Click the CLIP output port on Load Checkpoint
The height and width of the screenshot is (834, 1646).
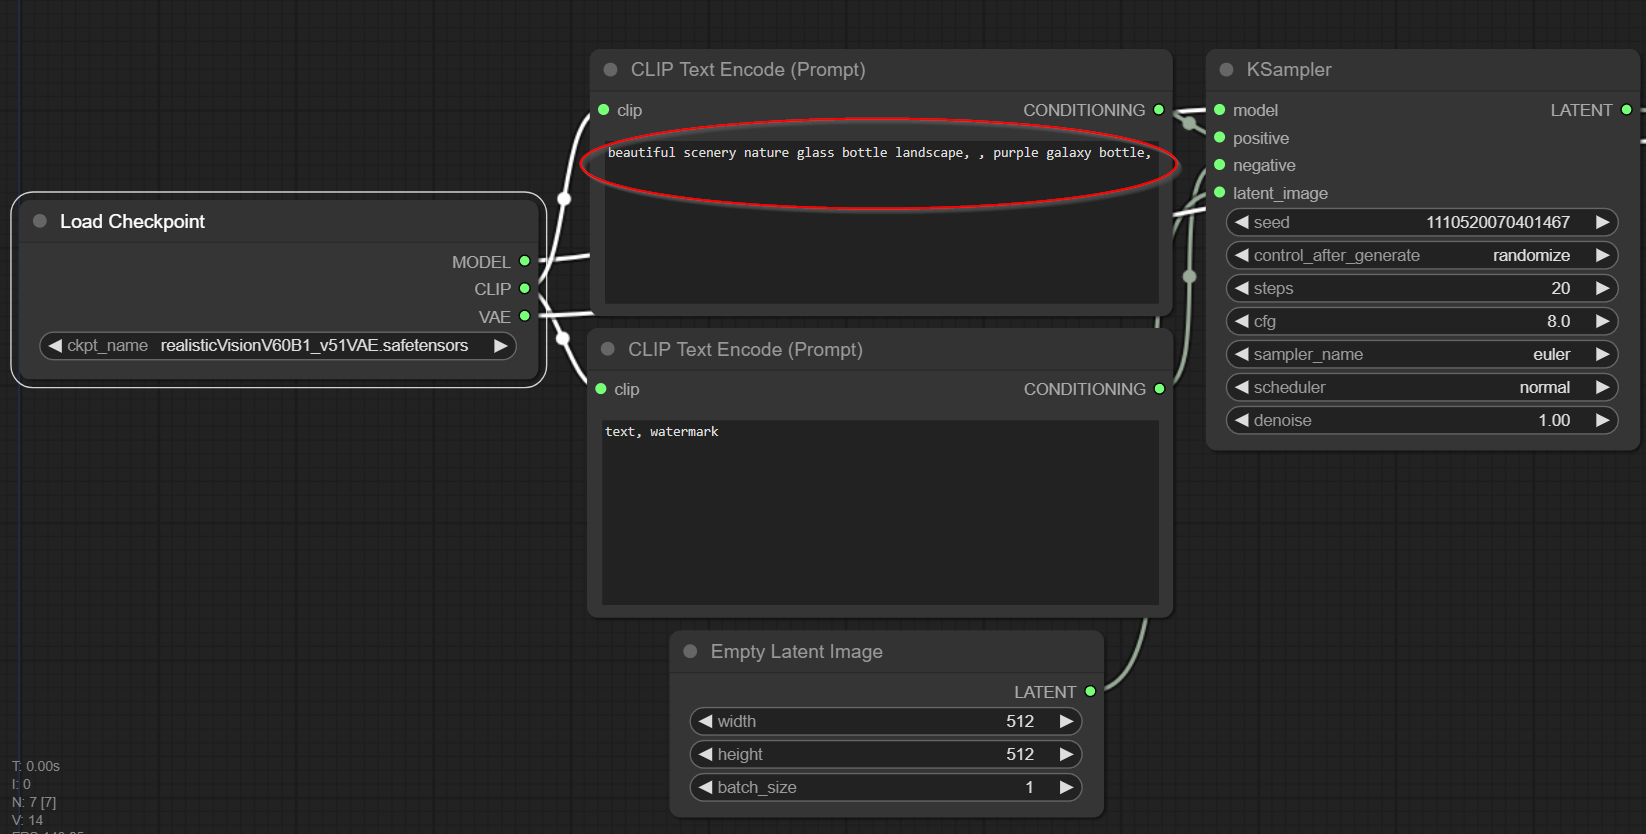pyautogui.click(x=524, y=289)
